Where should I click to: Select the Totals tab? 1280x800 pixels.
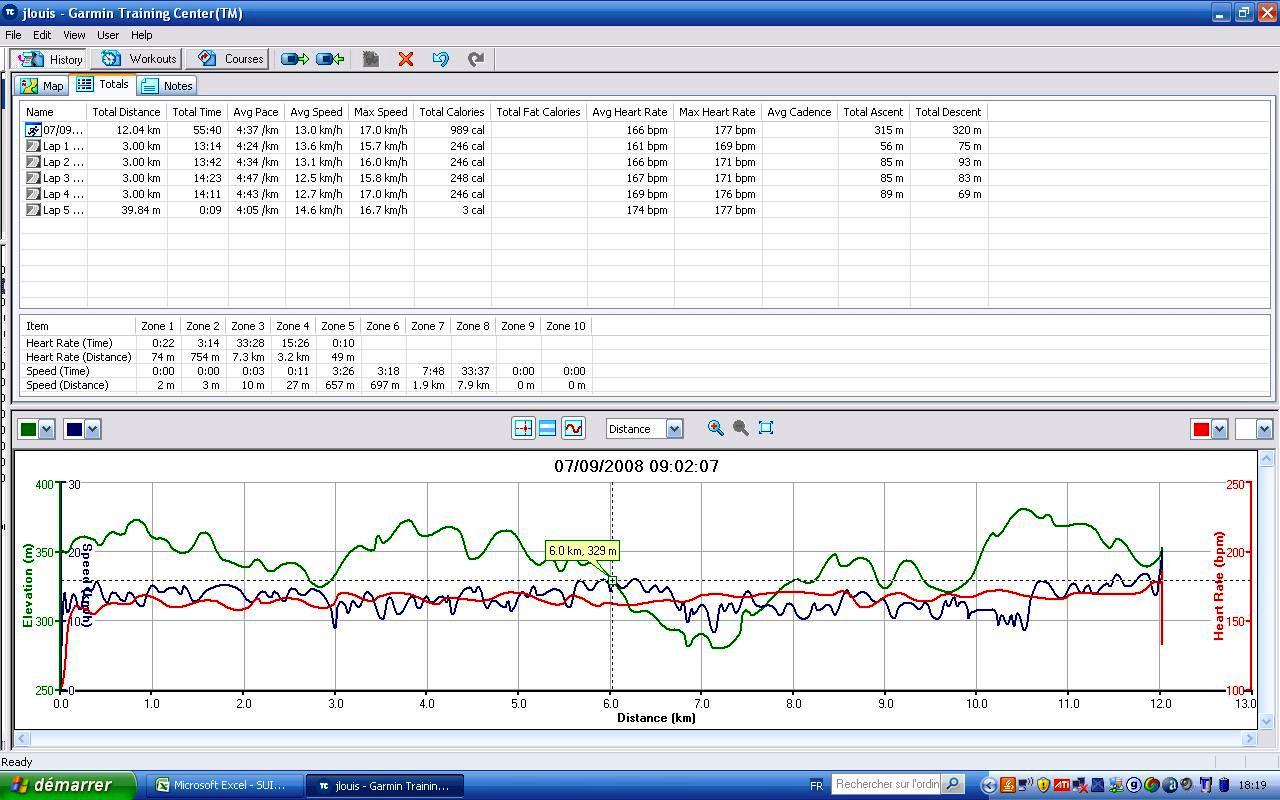103,85
